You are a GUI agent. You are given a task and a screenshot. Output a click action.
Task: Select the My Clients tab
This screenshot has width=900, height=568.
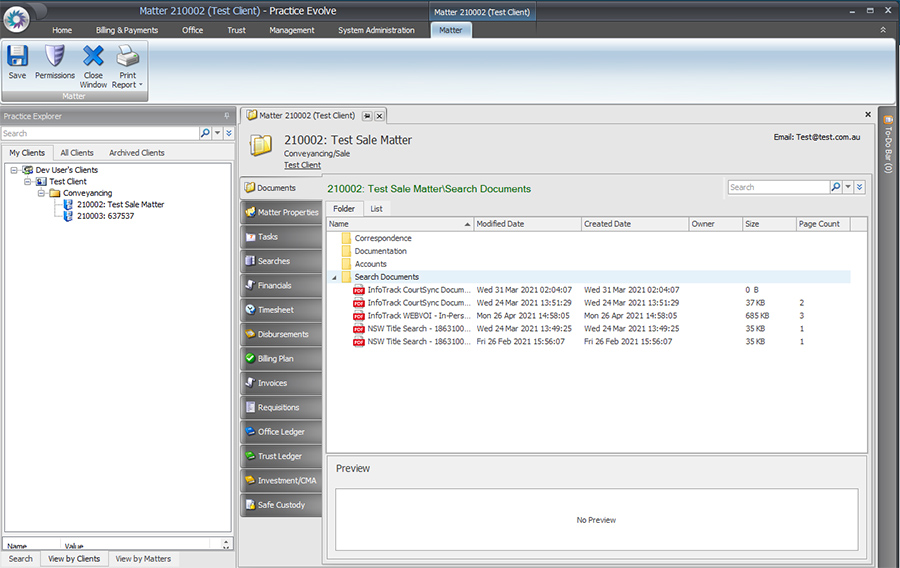[27, 153]
